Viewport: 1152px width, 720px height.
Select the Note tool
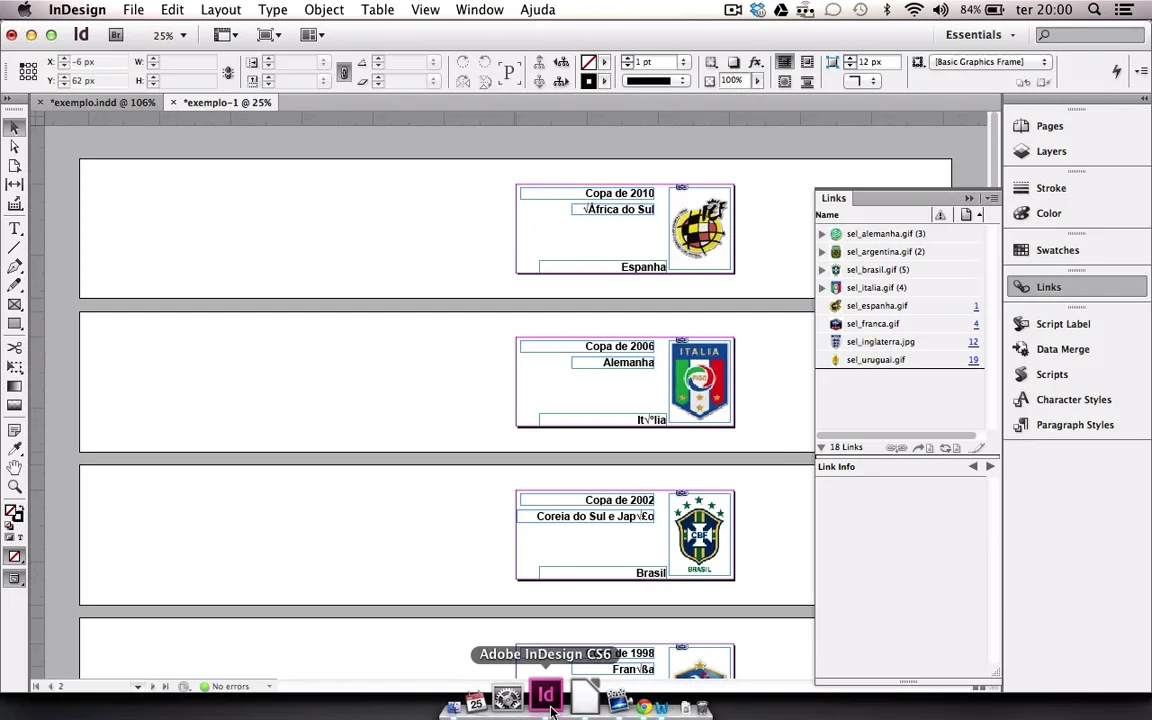14,430
